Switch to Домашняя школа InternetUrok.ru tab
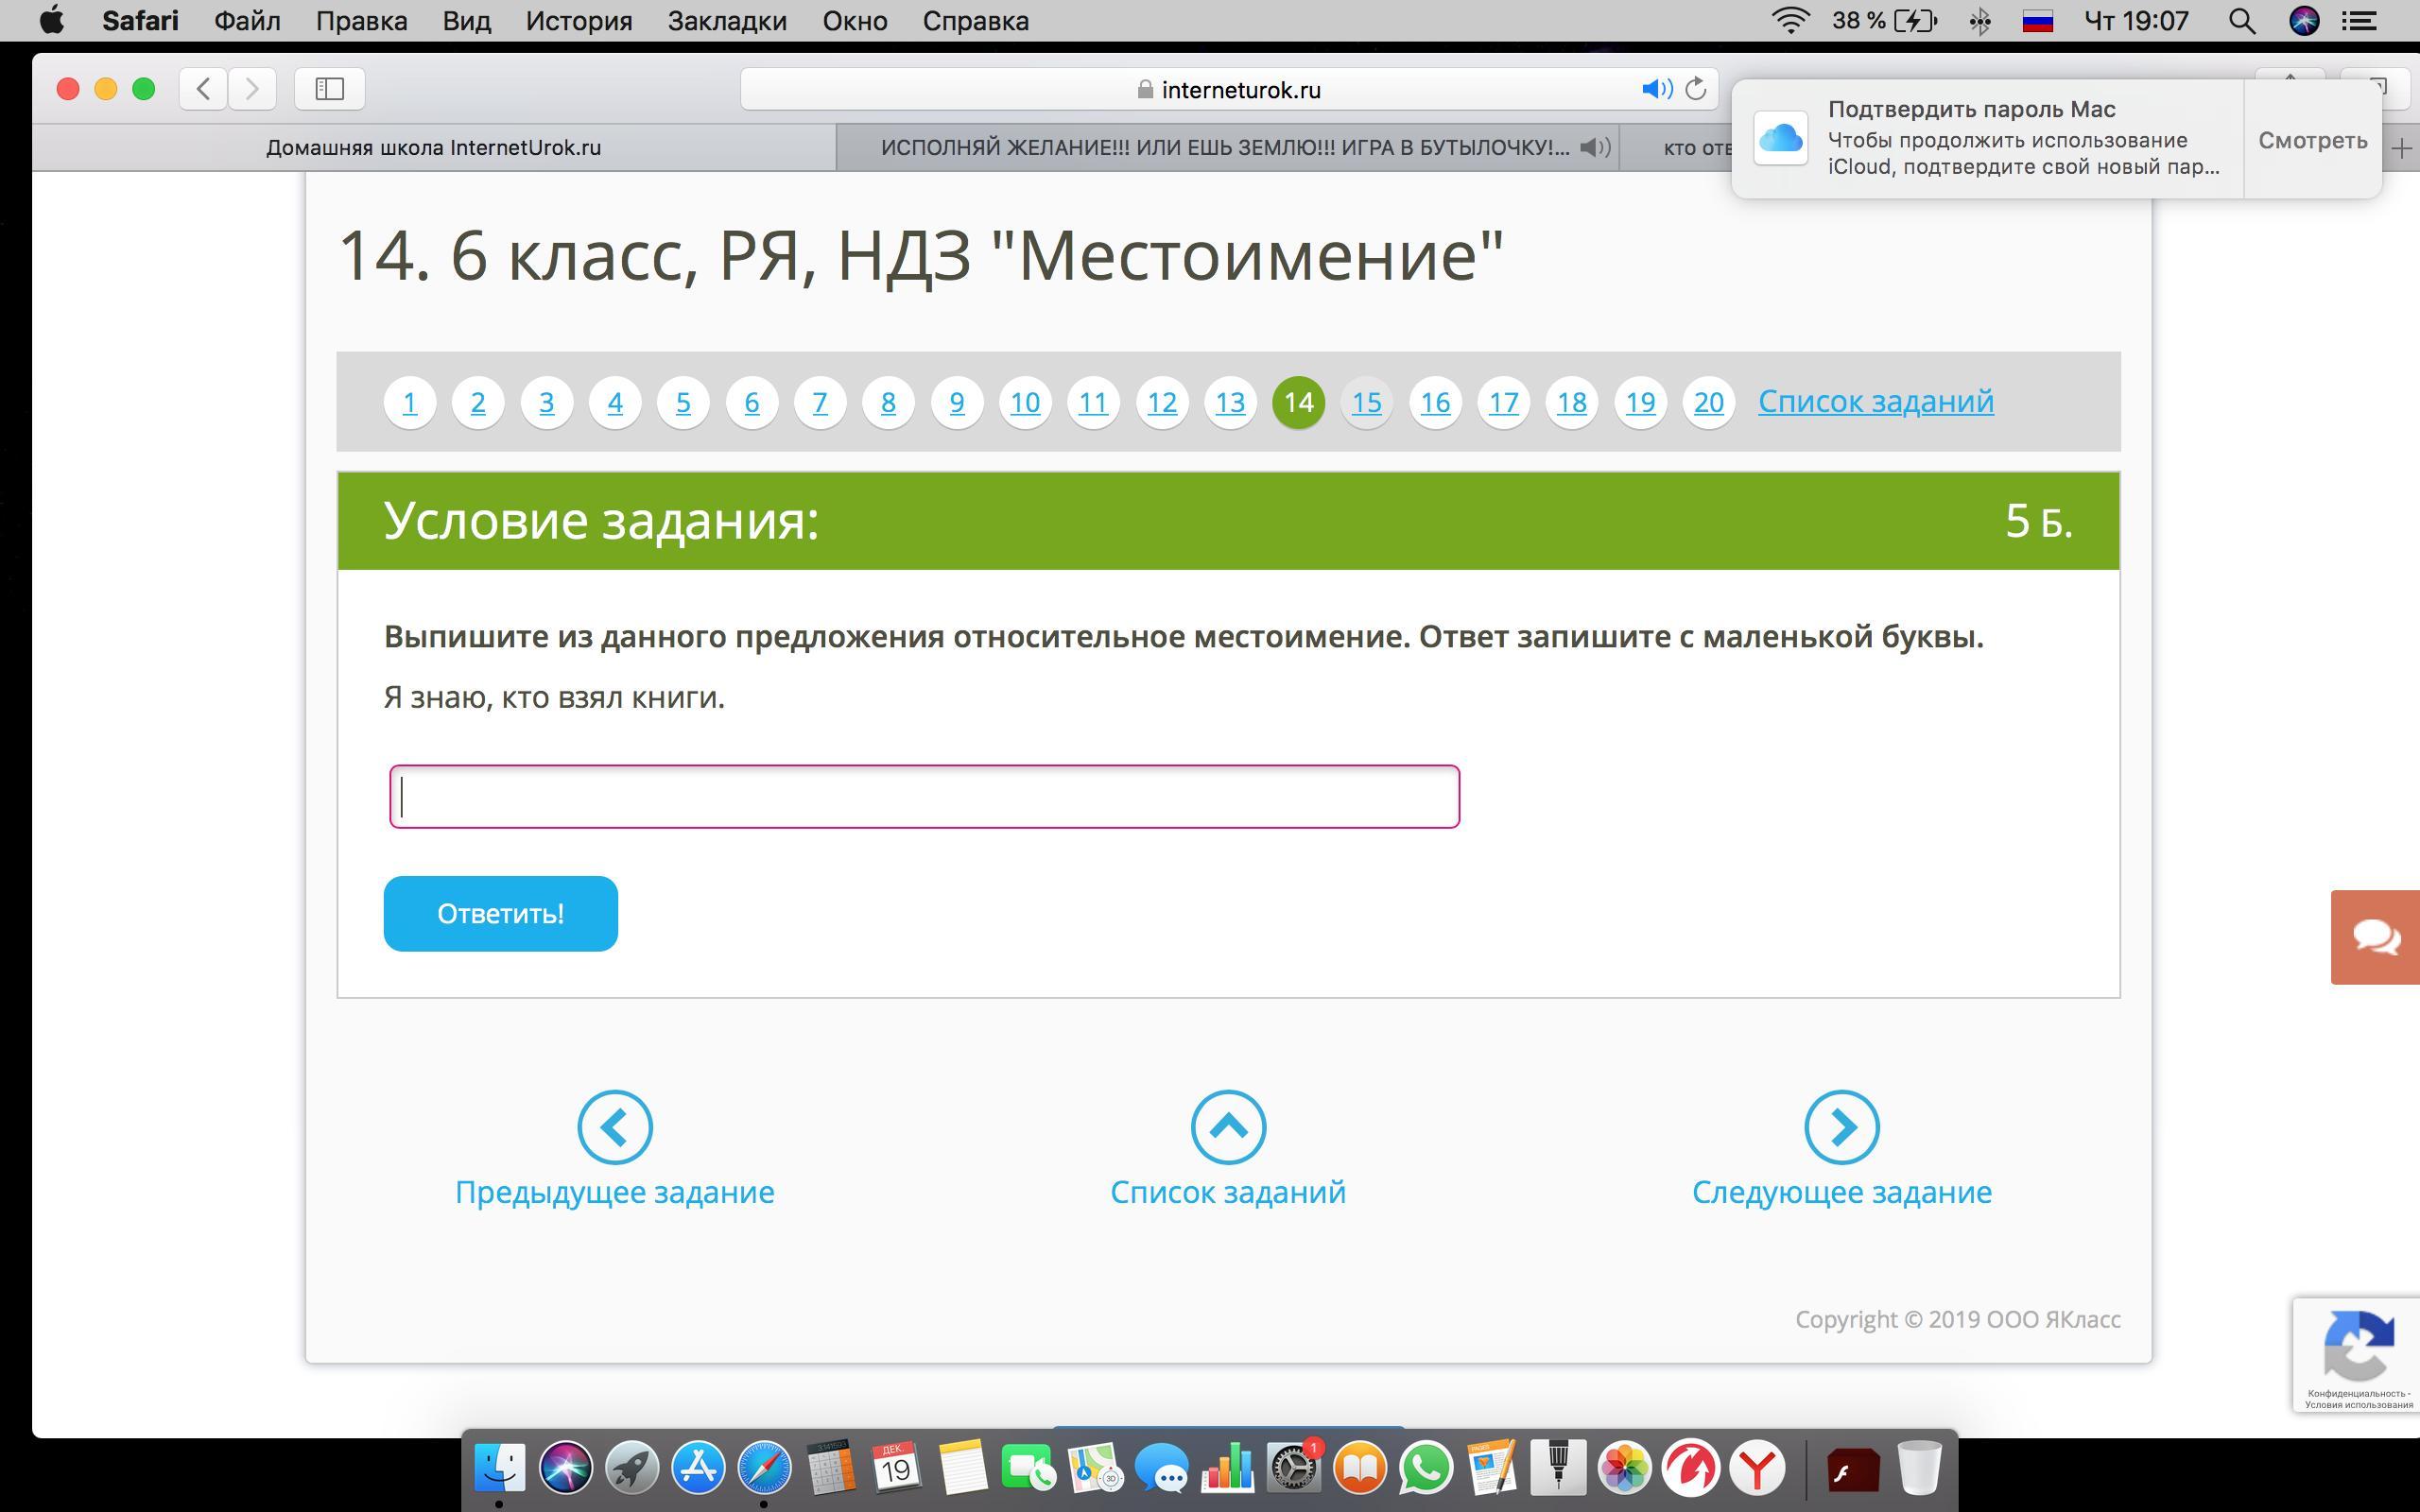The image size is (2420, 1512). point(433,148)
